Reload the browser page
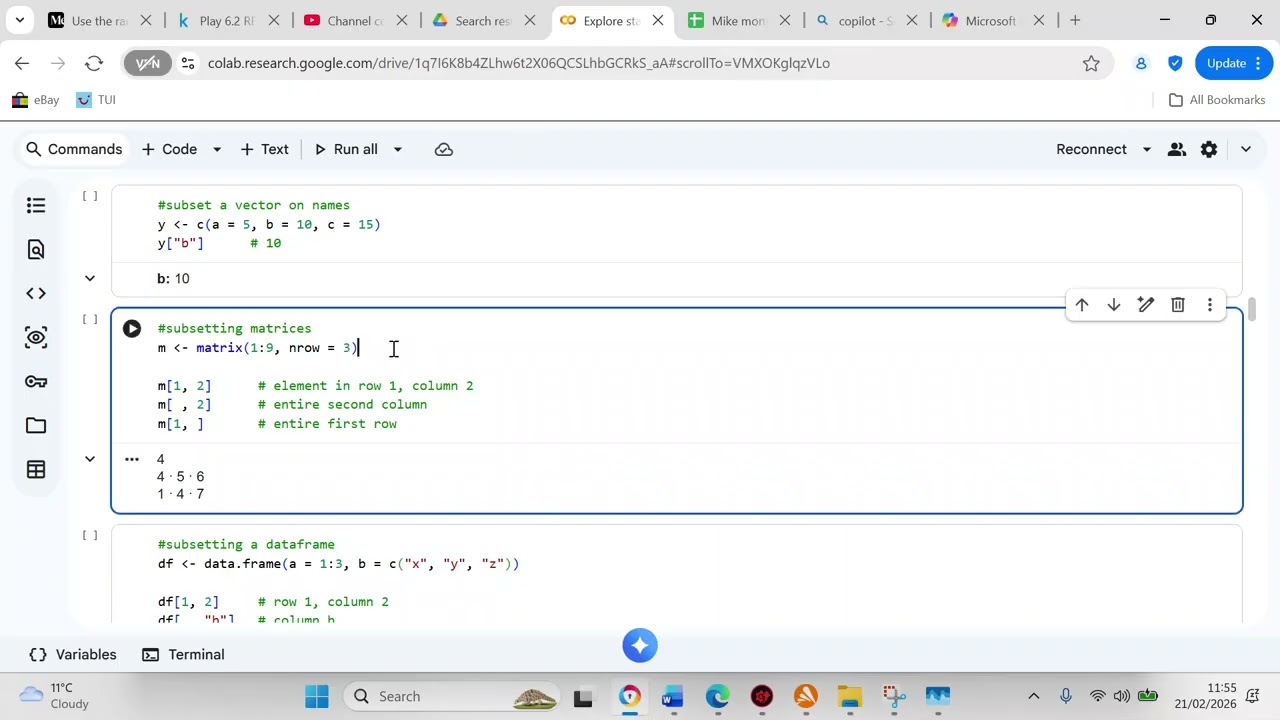1280x720 pixels. pyautogui.click(x=94, y=63)
